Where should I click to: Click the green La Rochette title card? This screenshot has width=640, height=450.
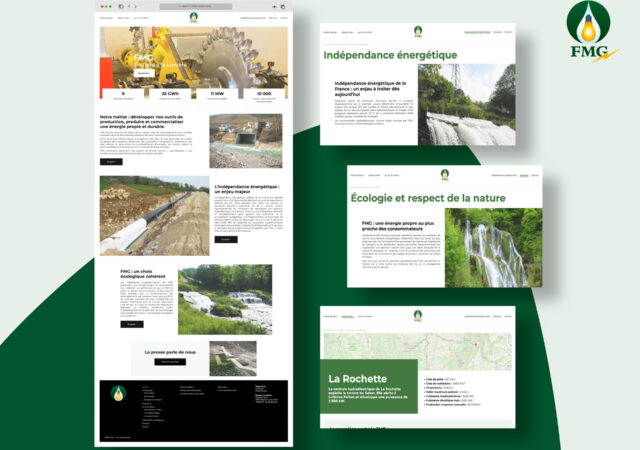(369, 386)
